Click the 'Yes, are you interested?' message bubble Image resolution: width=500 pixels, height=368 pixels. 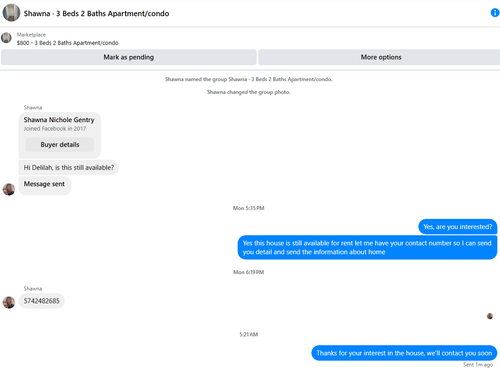point(458,227)
